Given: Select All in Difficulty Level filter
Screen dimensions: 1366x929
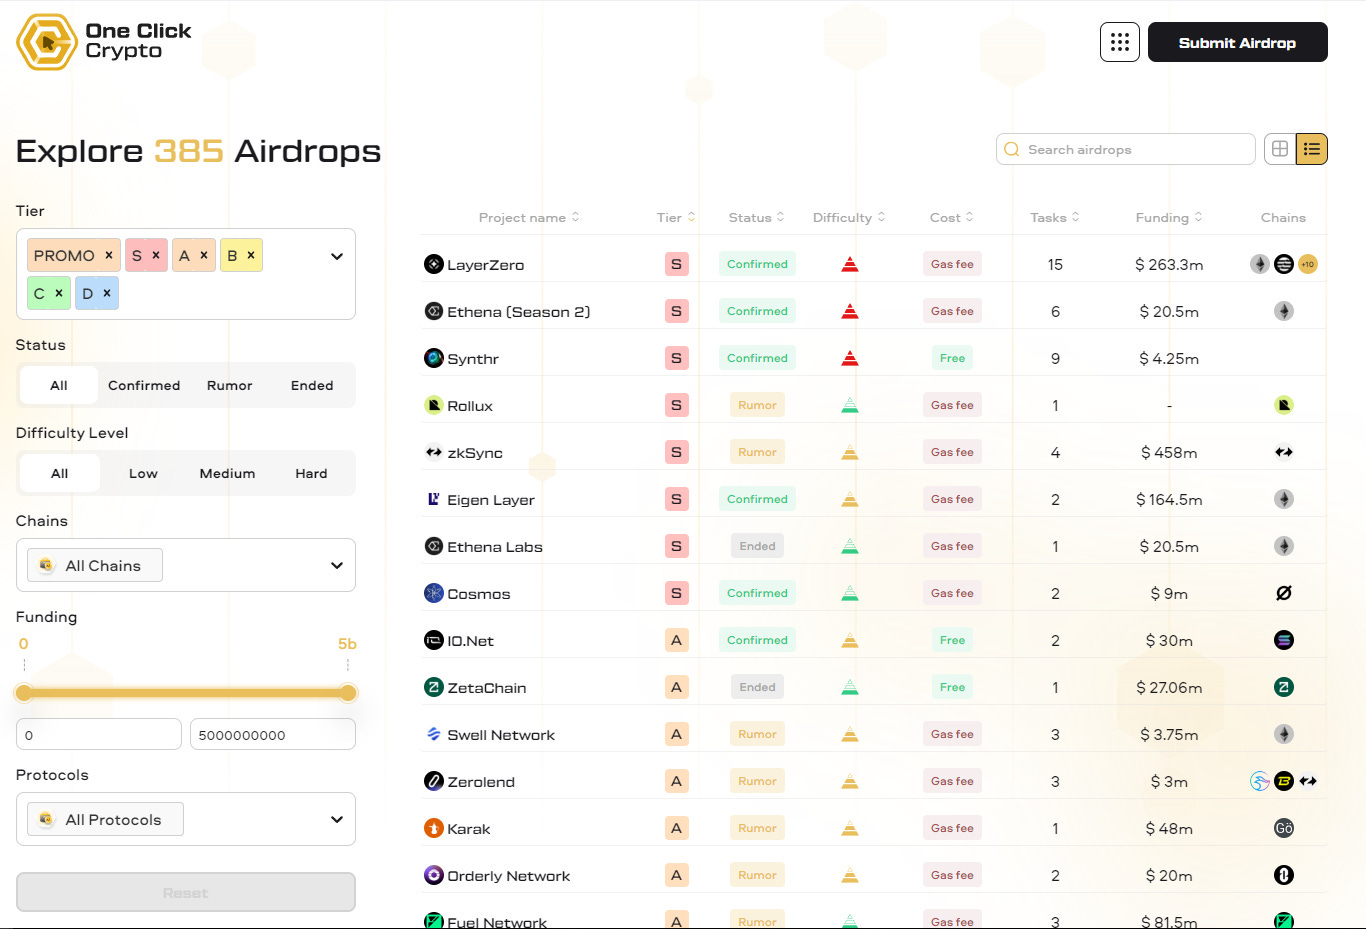Looking at the screenshot, I should tap(60, 473).
